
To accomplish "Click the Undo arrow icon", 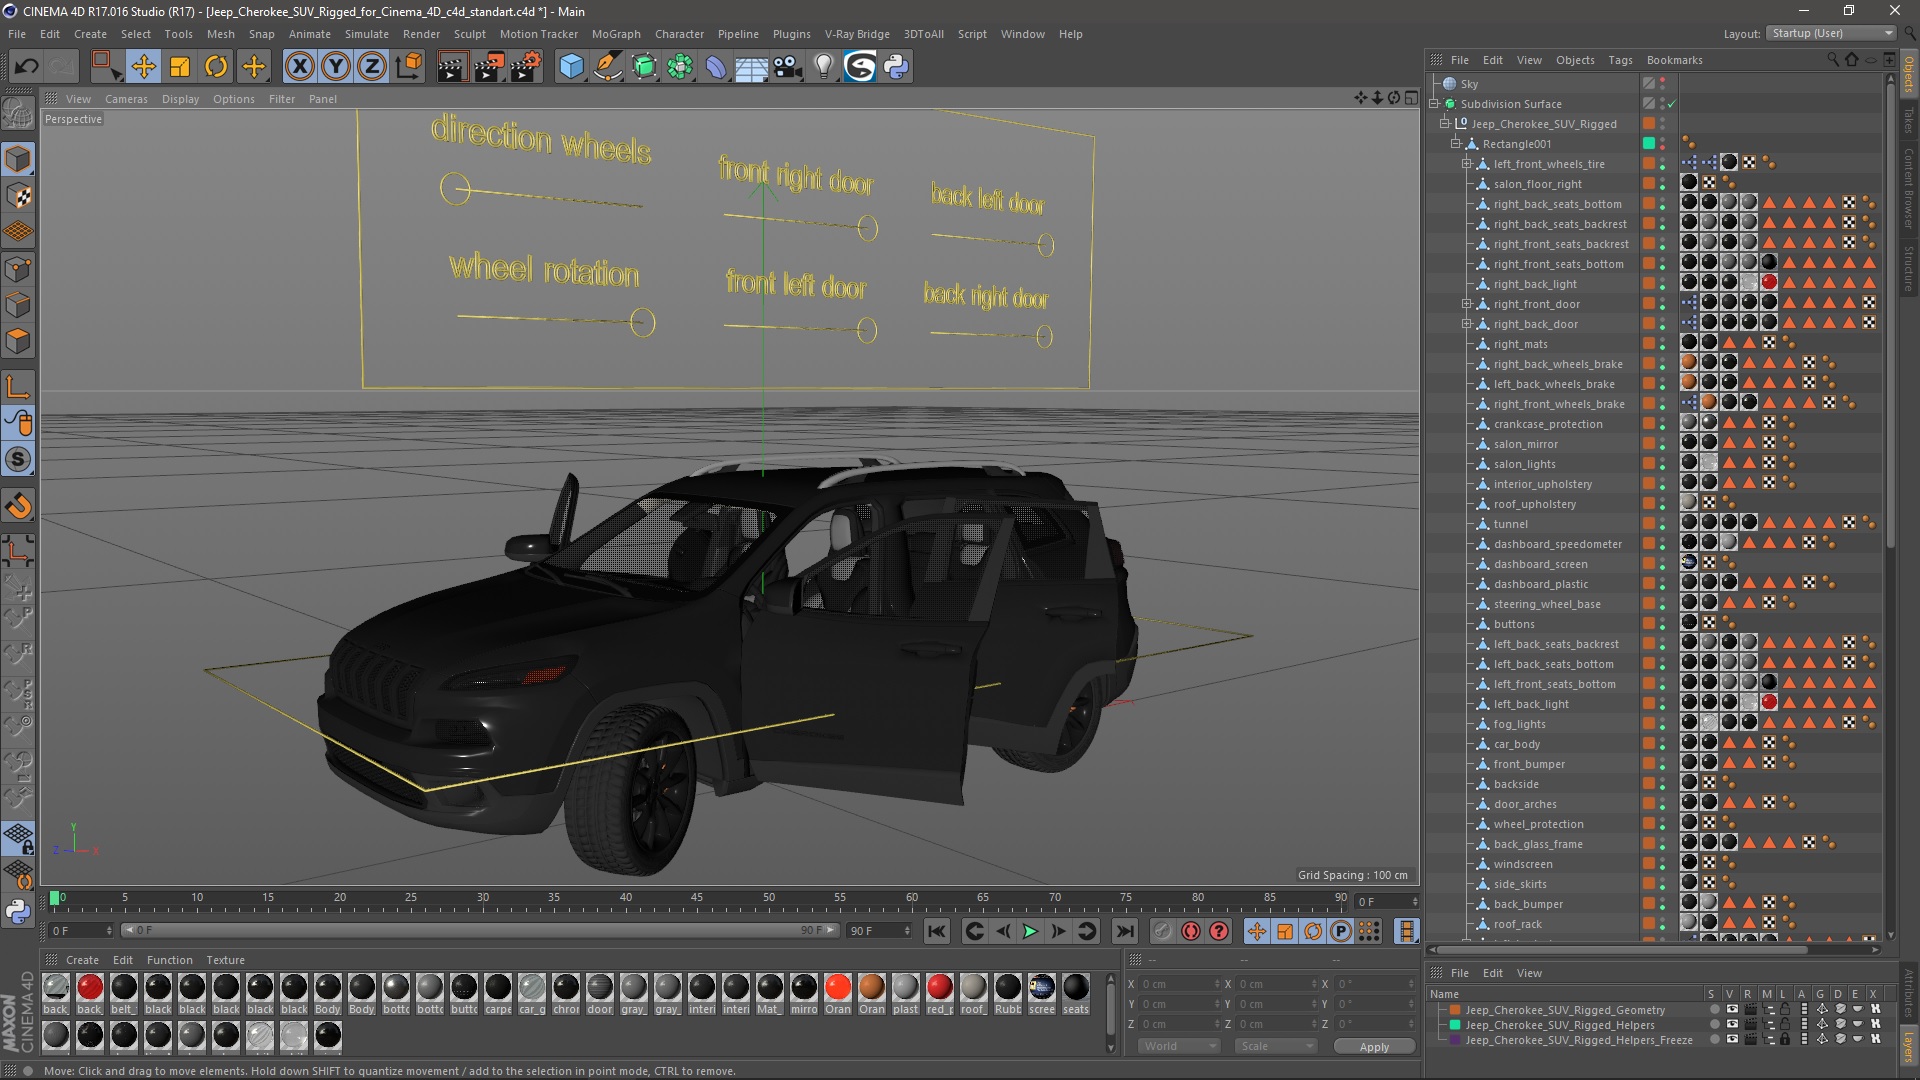I will click(x=27, y=67).
